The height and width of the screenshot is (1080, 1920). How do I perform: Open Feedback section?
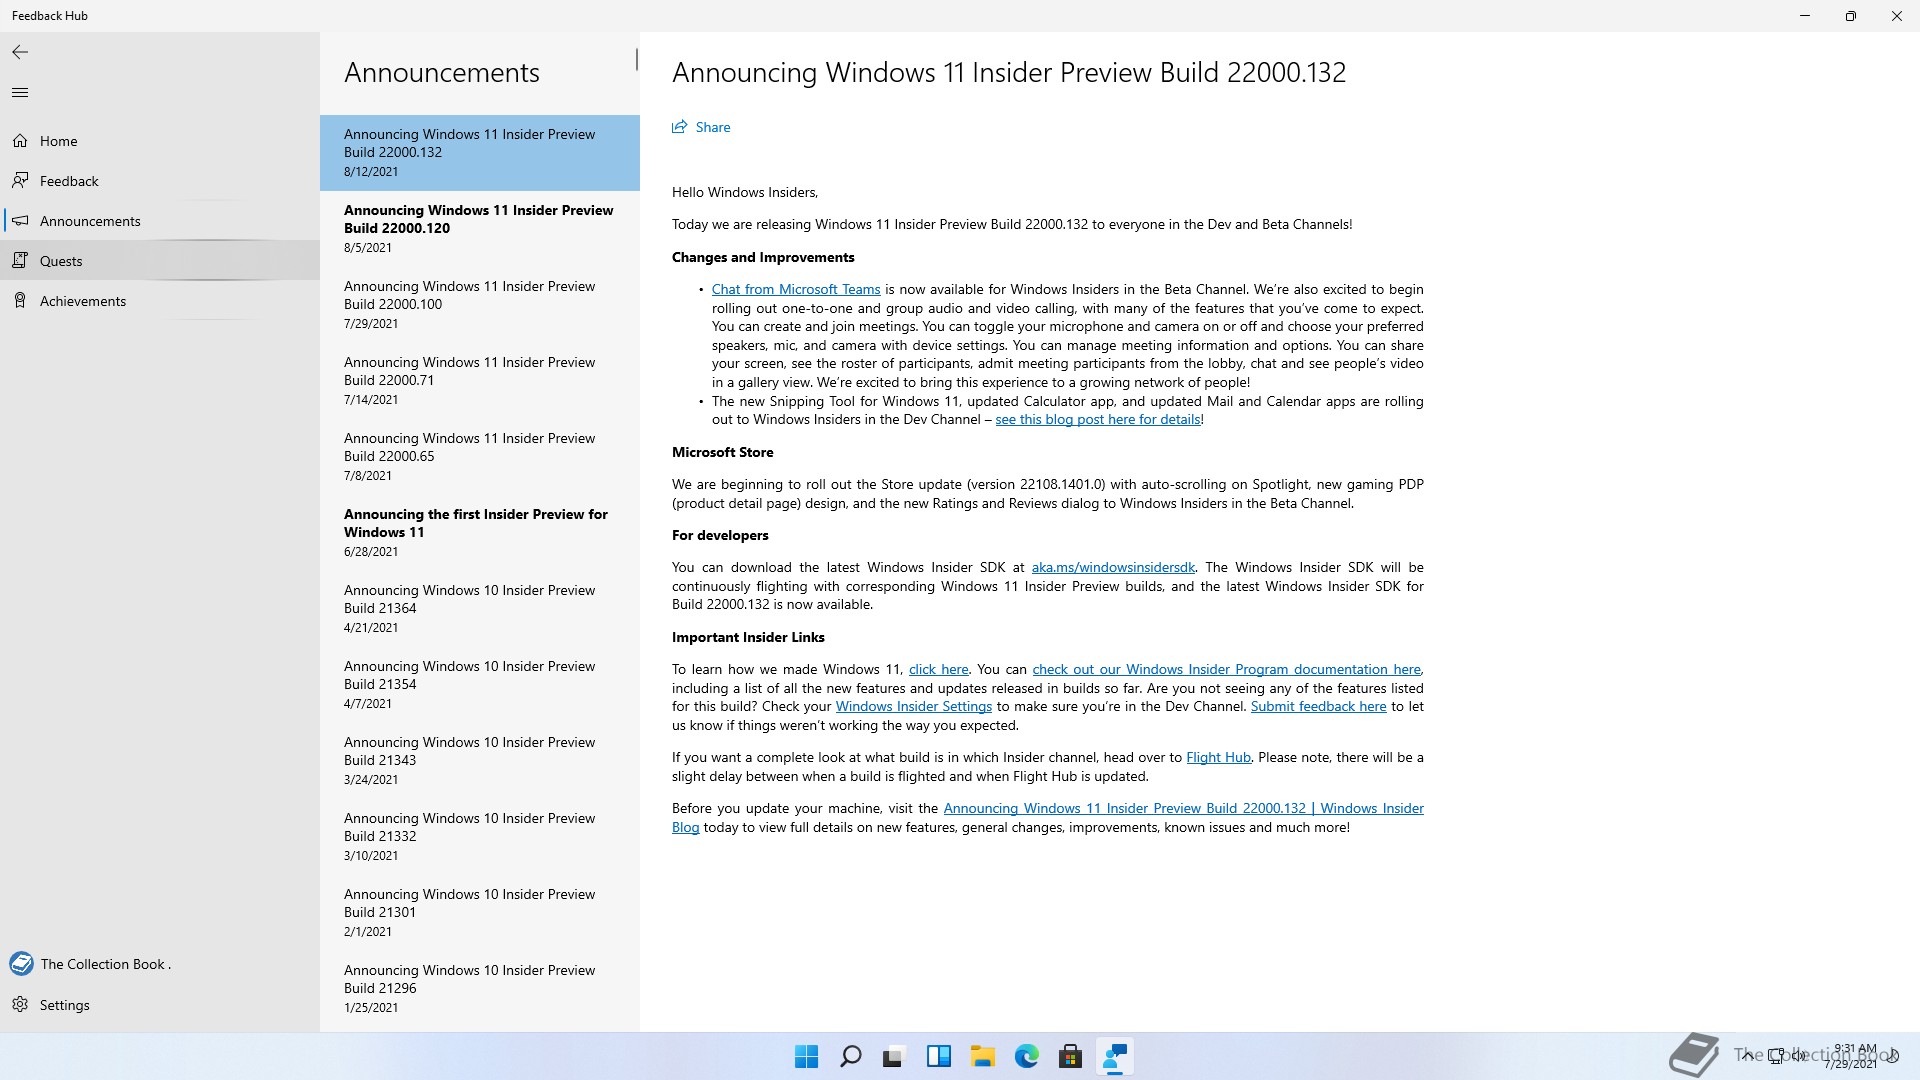(x=160, y=181)
